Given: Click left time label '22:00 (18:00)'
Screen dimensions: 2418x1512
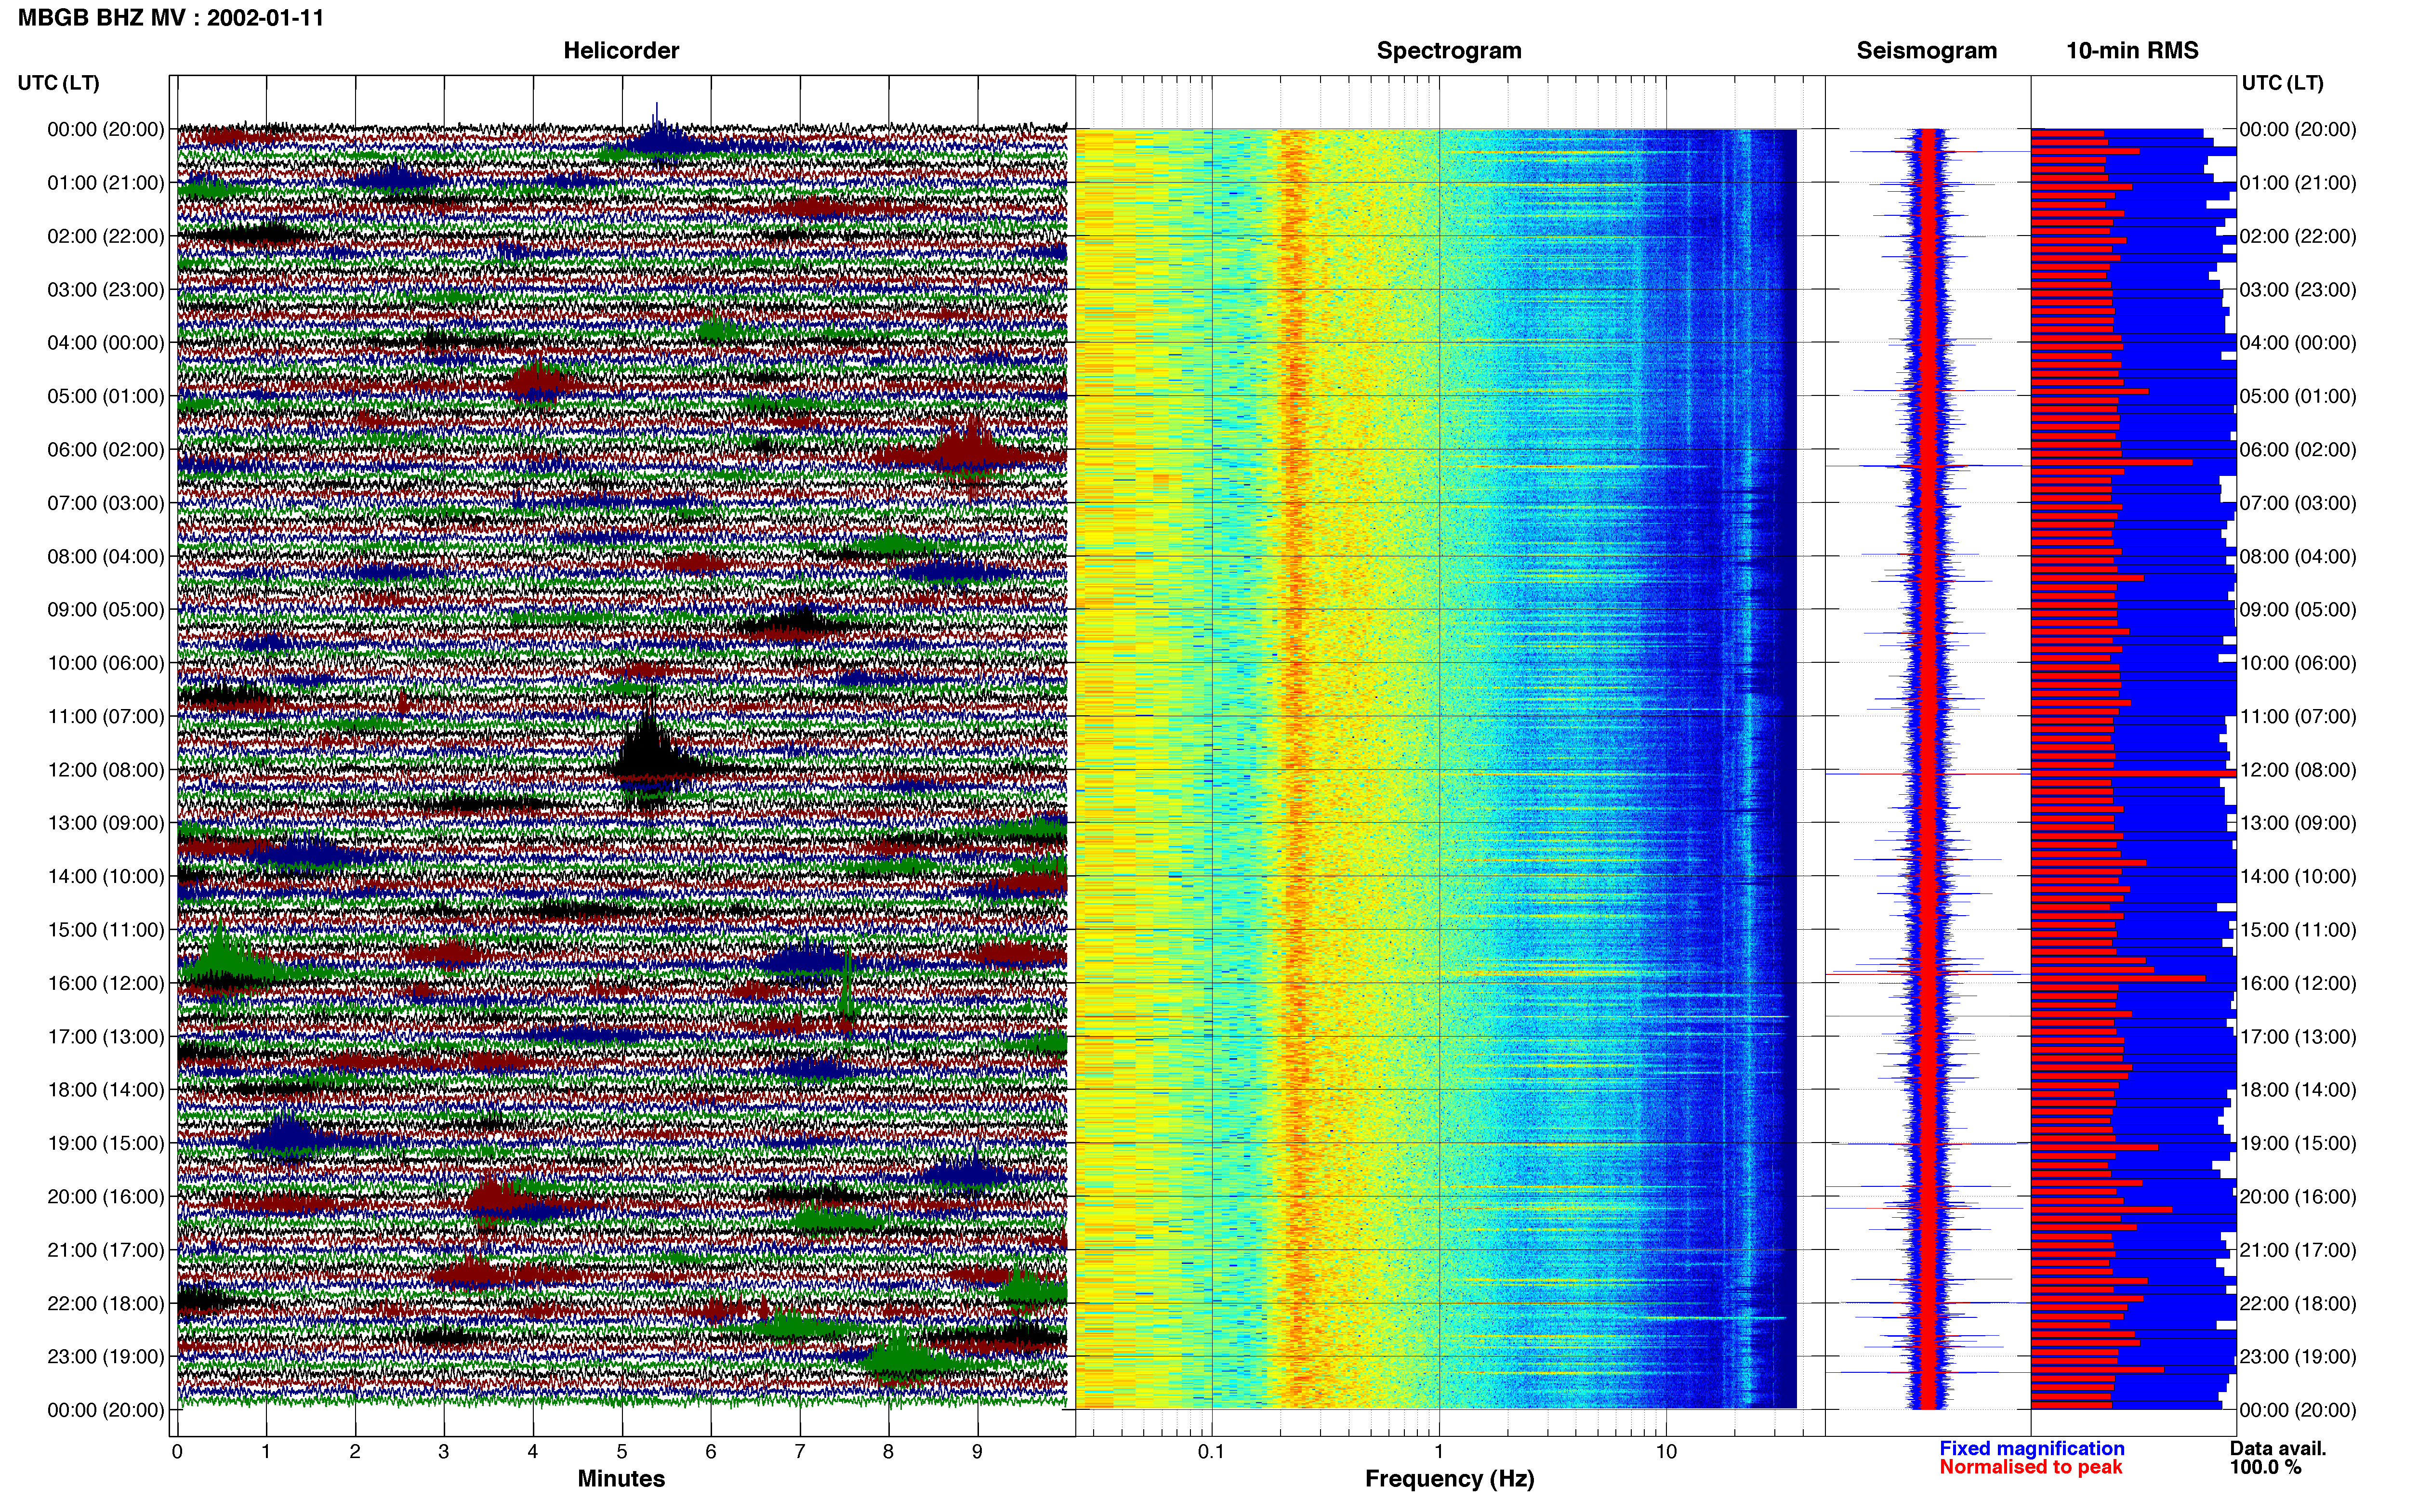Looking at the screenshot, I should coord(106,1304).
